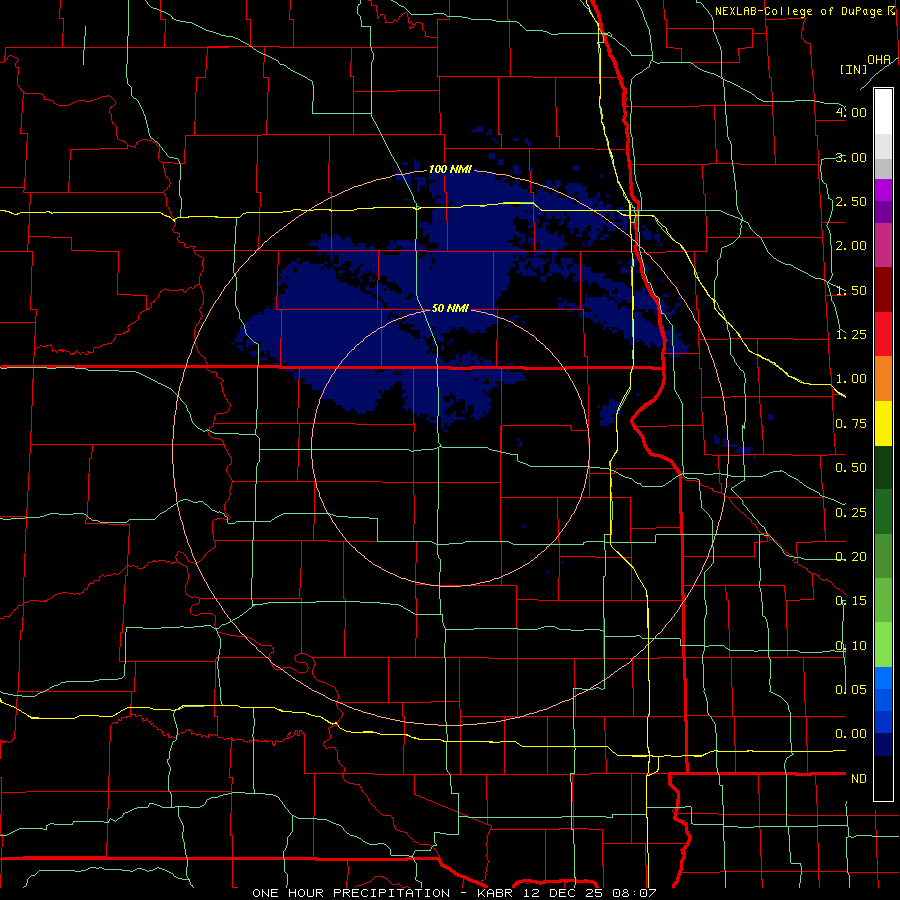Click the 0.20 legend value
This screenshot has height=900, width=900.
tap(851, 557)
